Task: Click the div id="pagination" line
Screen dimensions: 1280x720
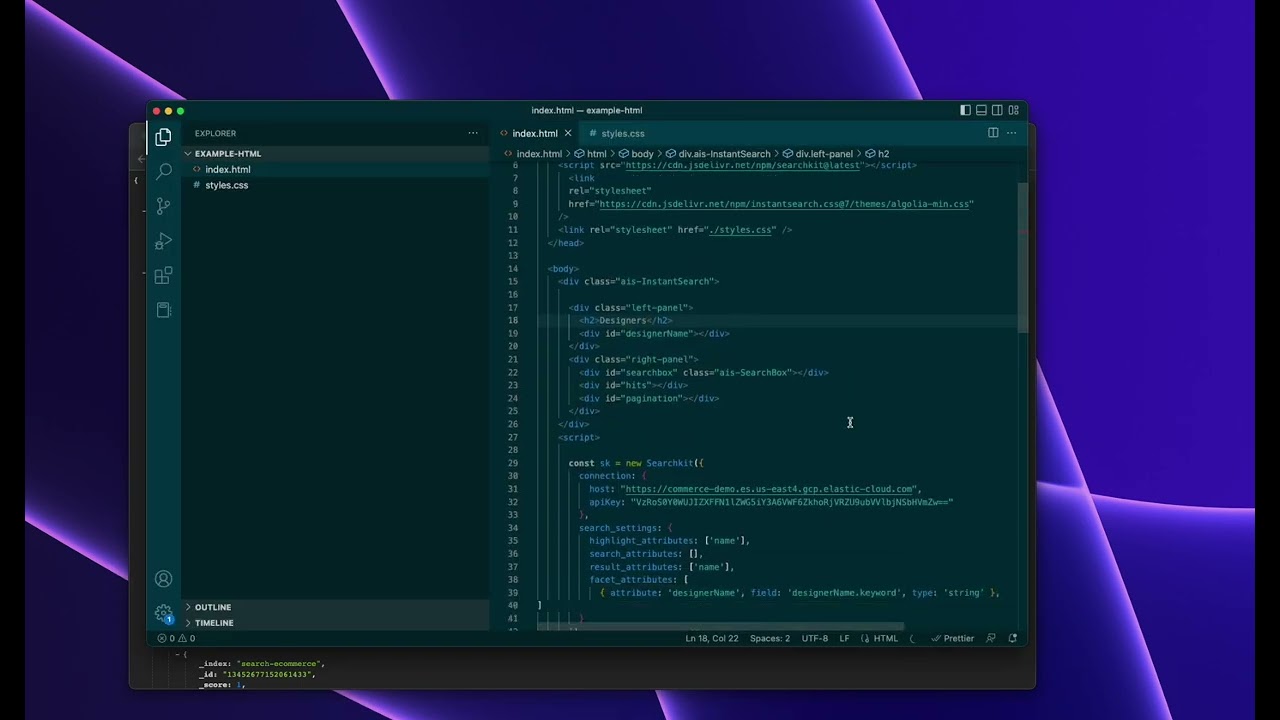Action: pyautogui.click(x=649, y=398)
